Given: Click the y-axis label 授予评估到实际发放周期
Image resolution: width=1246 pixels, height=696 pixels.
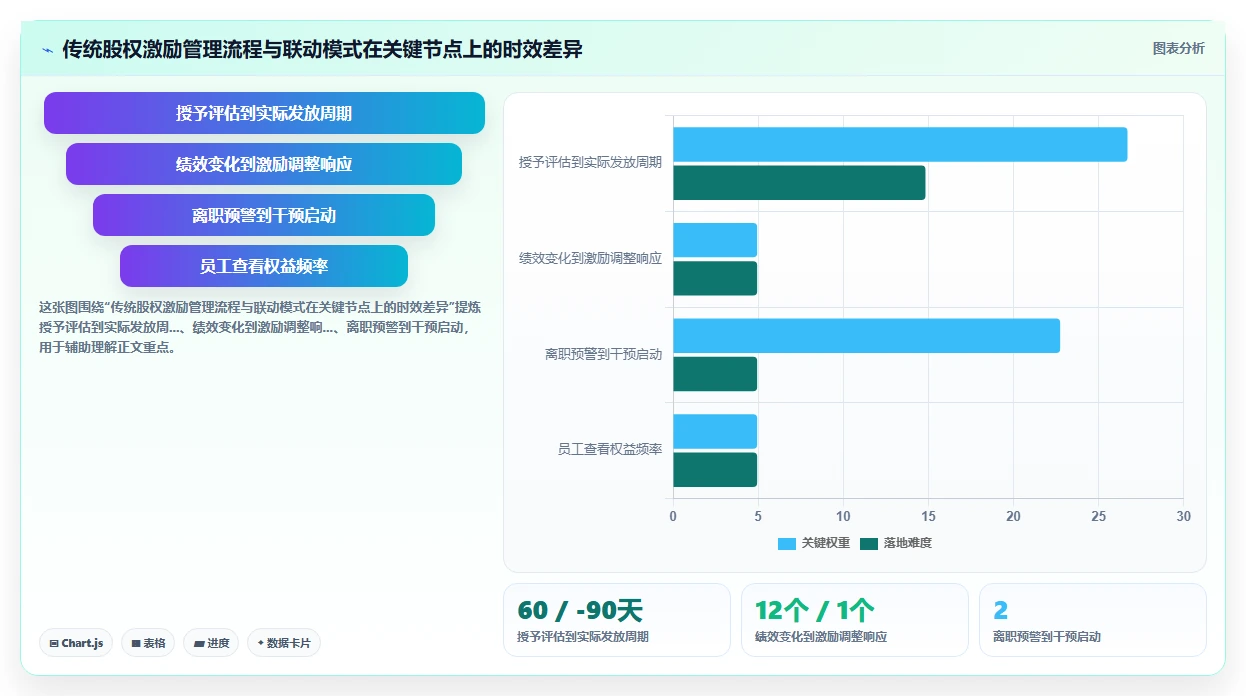Looking at the screenshot, I should pos(590,162).
